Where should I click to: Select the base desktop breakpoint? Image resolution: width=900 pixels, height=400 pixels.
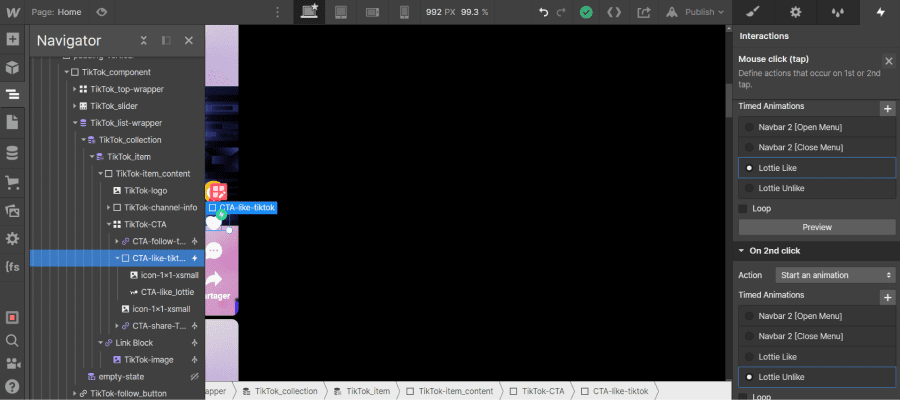click(309, 12)
